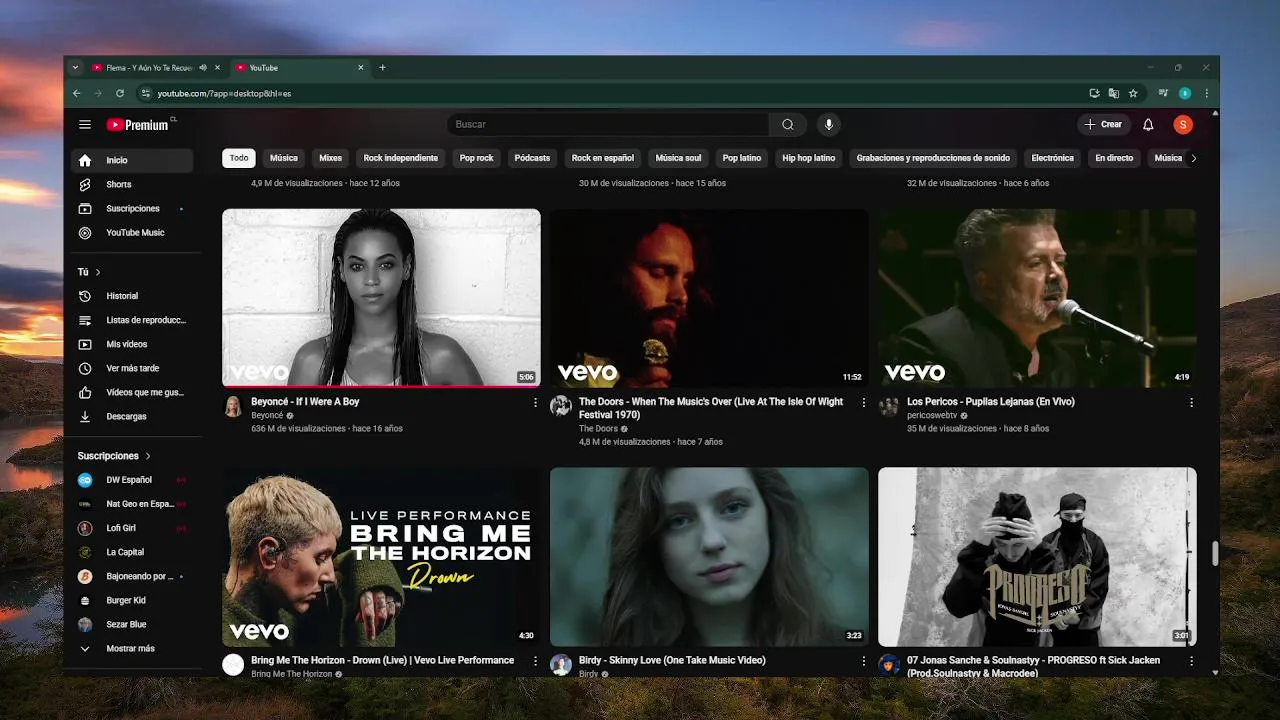Open Descargas in sidebar
1280x720 pixels.
point(132,416)
